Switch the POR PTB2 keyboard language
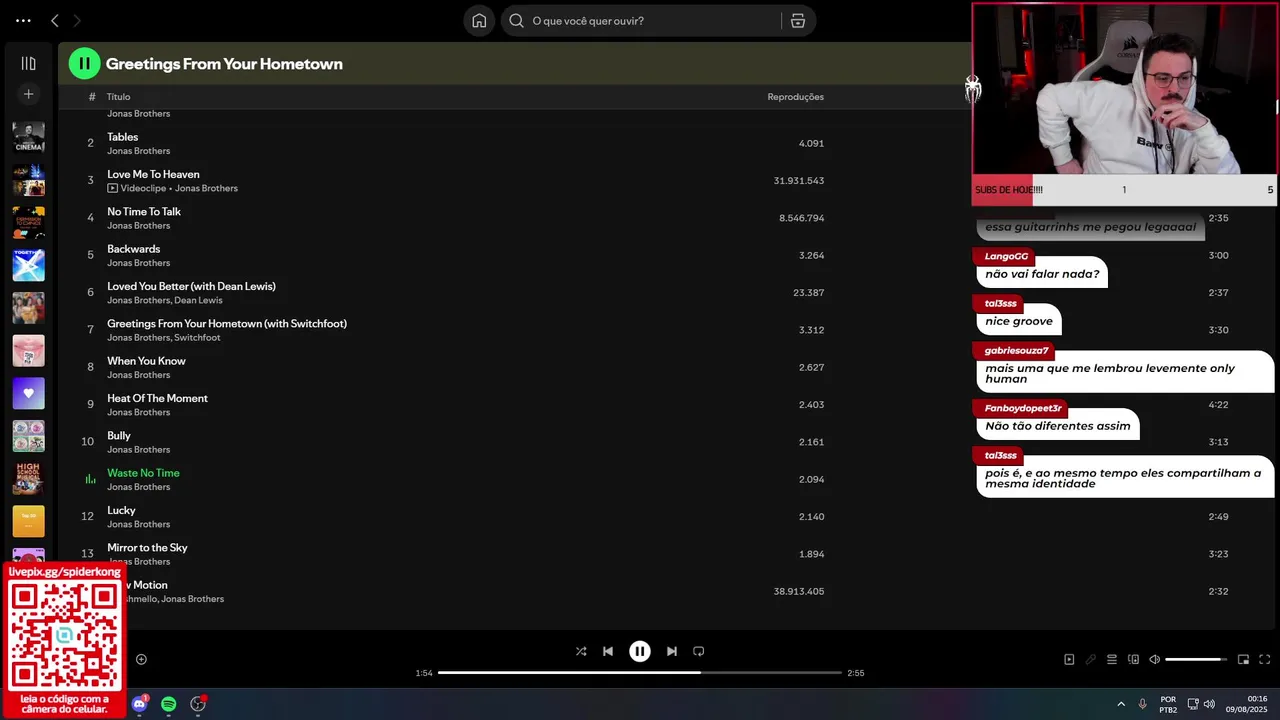Image resolution: width=1280 pixels, height=720 pixels. [1168, 704]
